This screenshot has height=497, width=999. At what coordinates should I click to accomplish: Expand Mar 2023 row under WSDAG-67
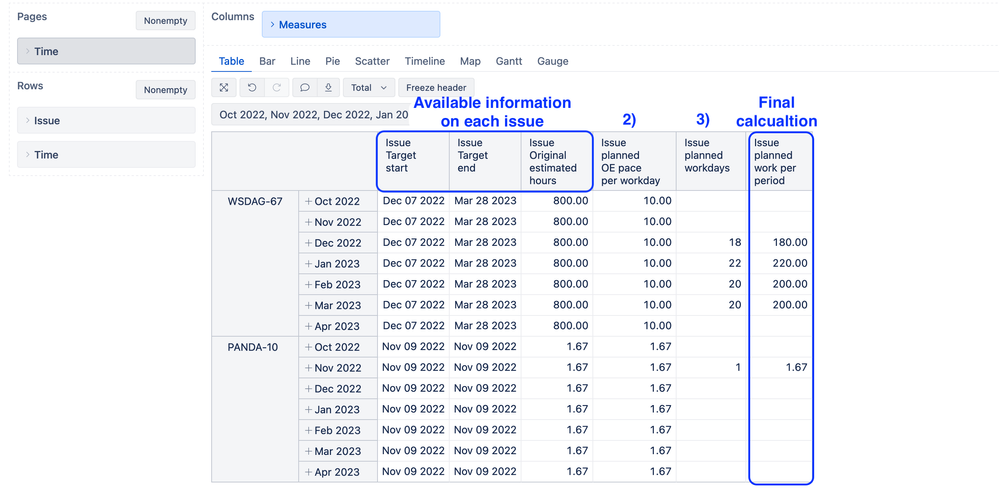coord(308,305)
